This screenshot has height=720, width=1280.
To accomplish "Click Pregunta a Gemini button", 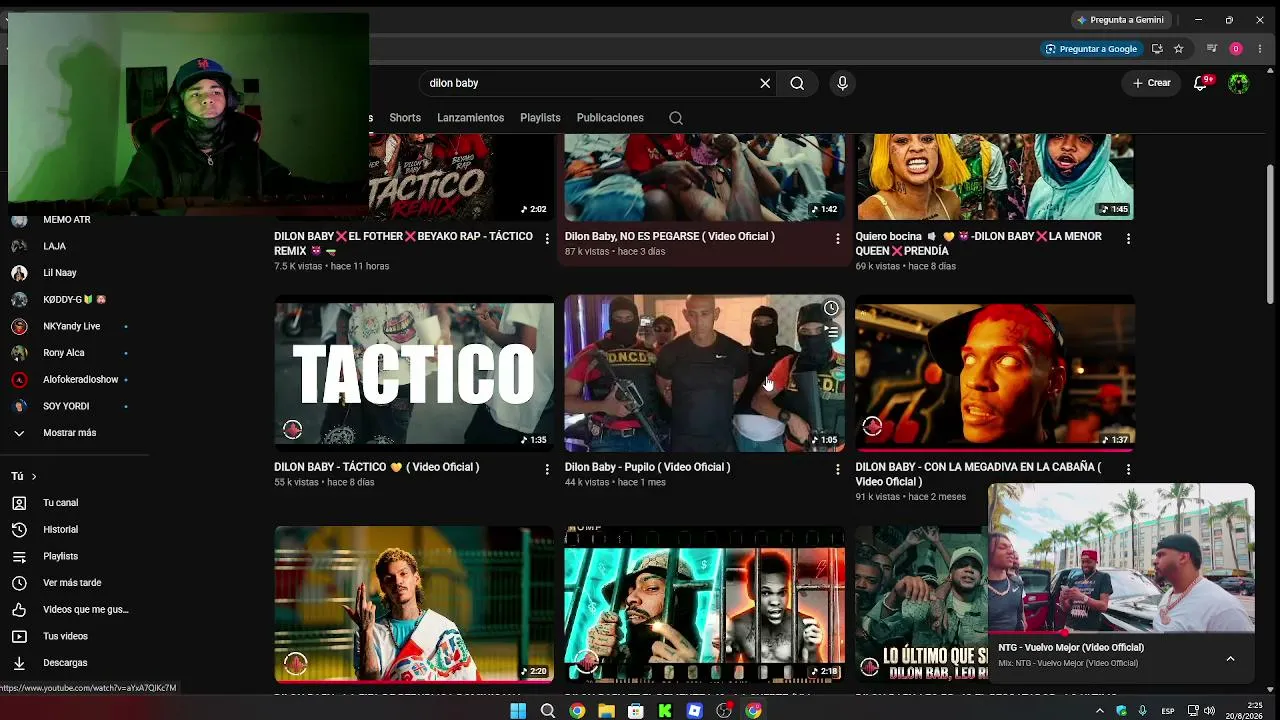I will click(x=1120, y=20).
